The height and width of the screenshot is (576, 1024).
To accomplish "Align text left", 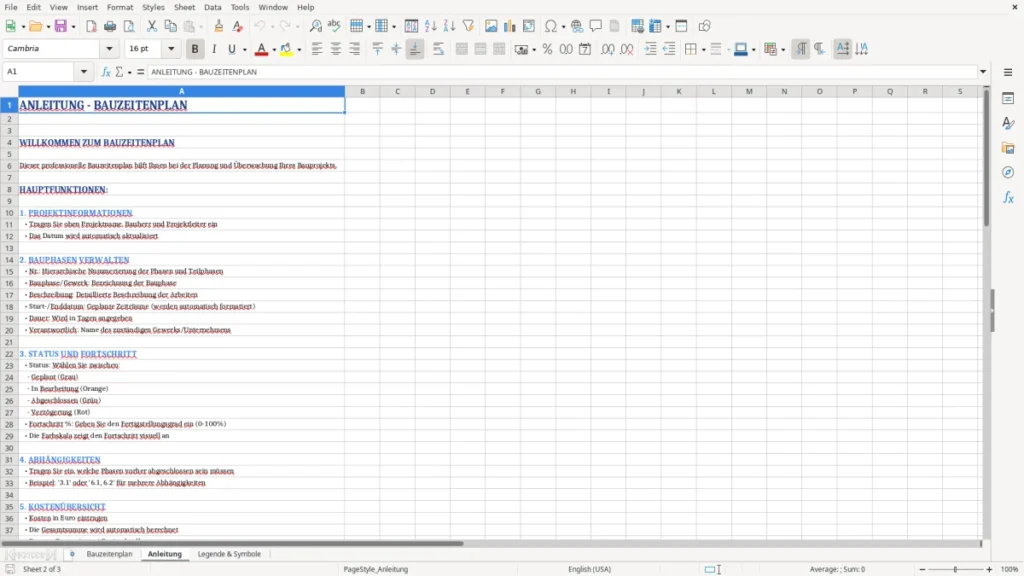I will (317, 49).
